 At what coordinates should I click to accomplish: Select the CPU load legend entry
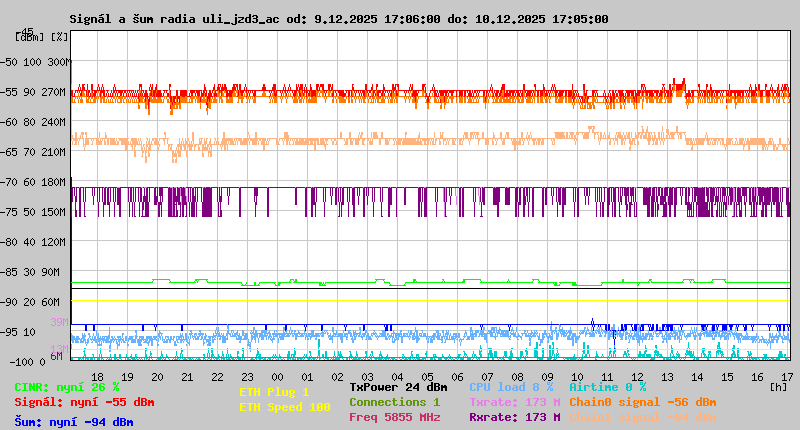coord(511,387)
